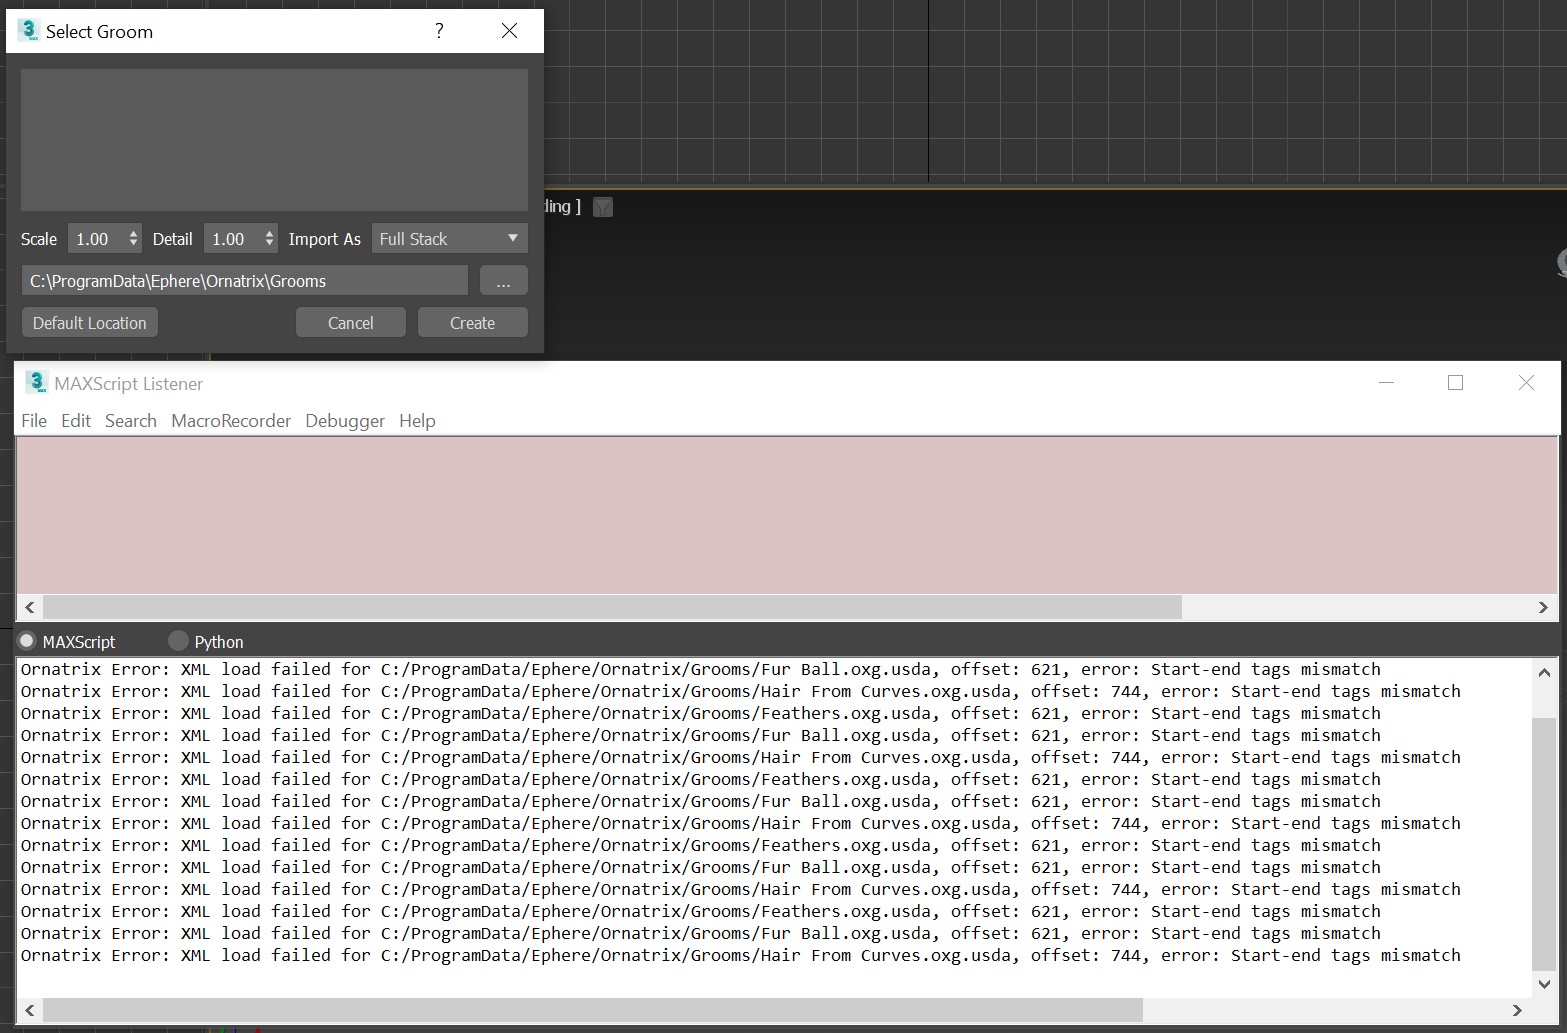Click the Select Groom help question mark
Viewport: 1567px width, 1033px height.
(439, 31)
